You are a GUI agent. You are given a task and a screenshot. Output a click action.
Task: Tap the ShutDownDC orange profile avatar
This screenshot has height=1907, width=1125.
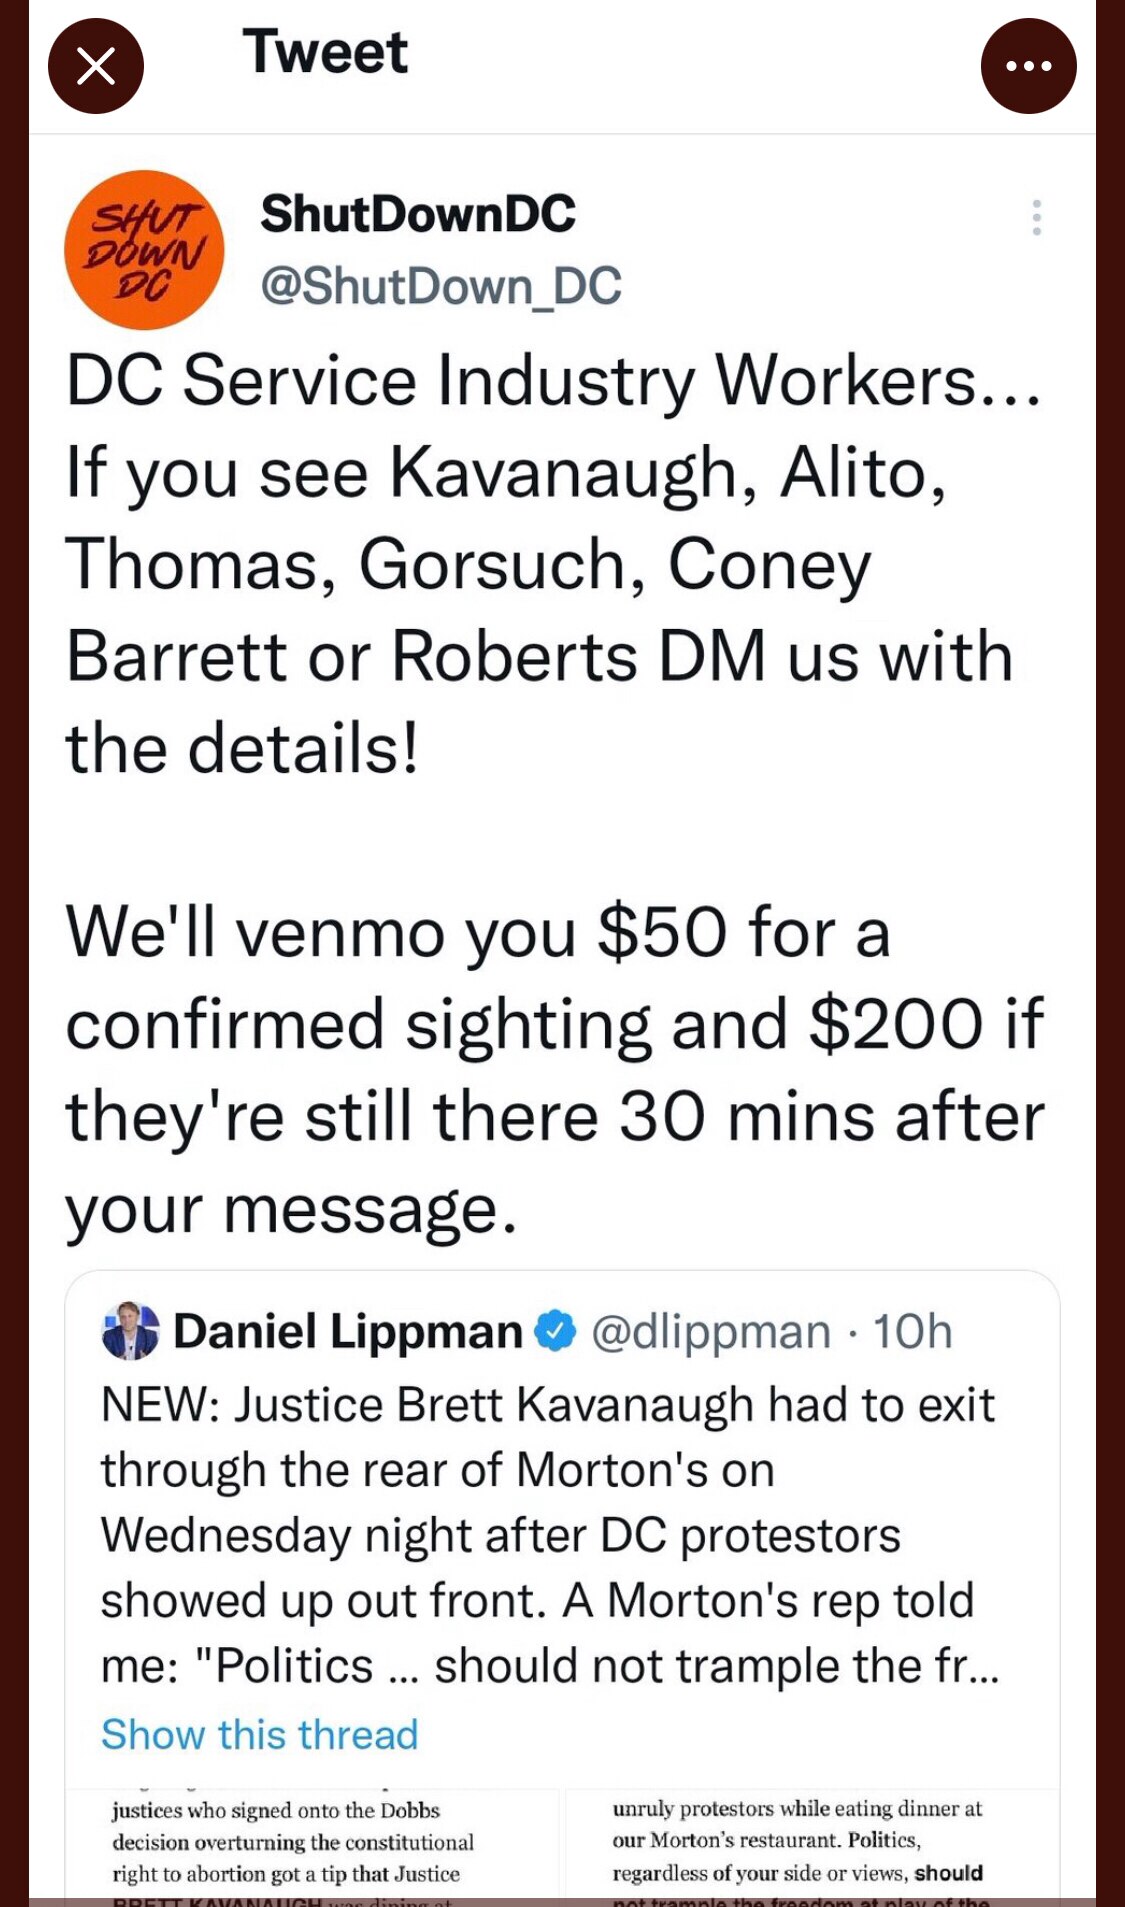pos(144,250)
